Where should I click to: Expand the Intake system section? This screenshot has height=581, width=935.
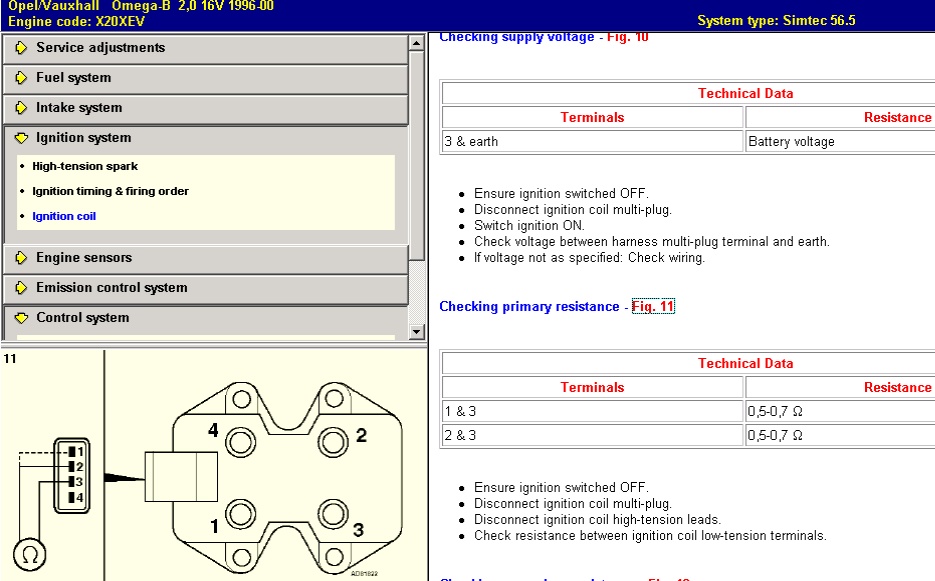click(x=205, y=108)
